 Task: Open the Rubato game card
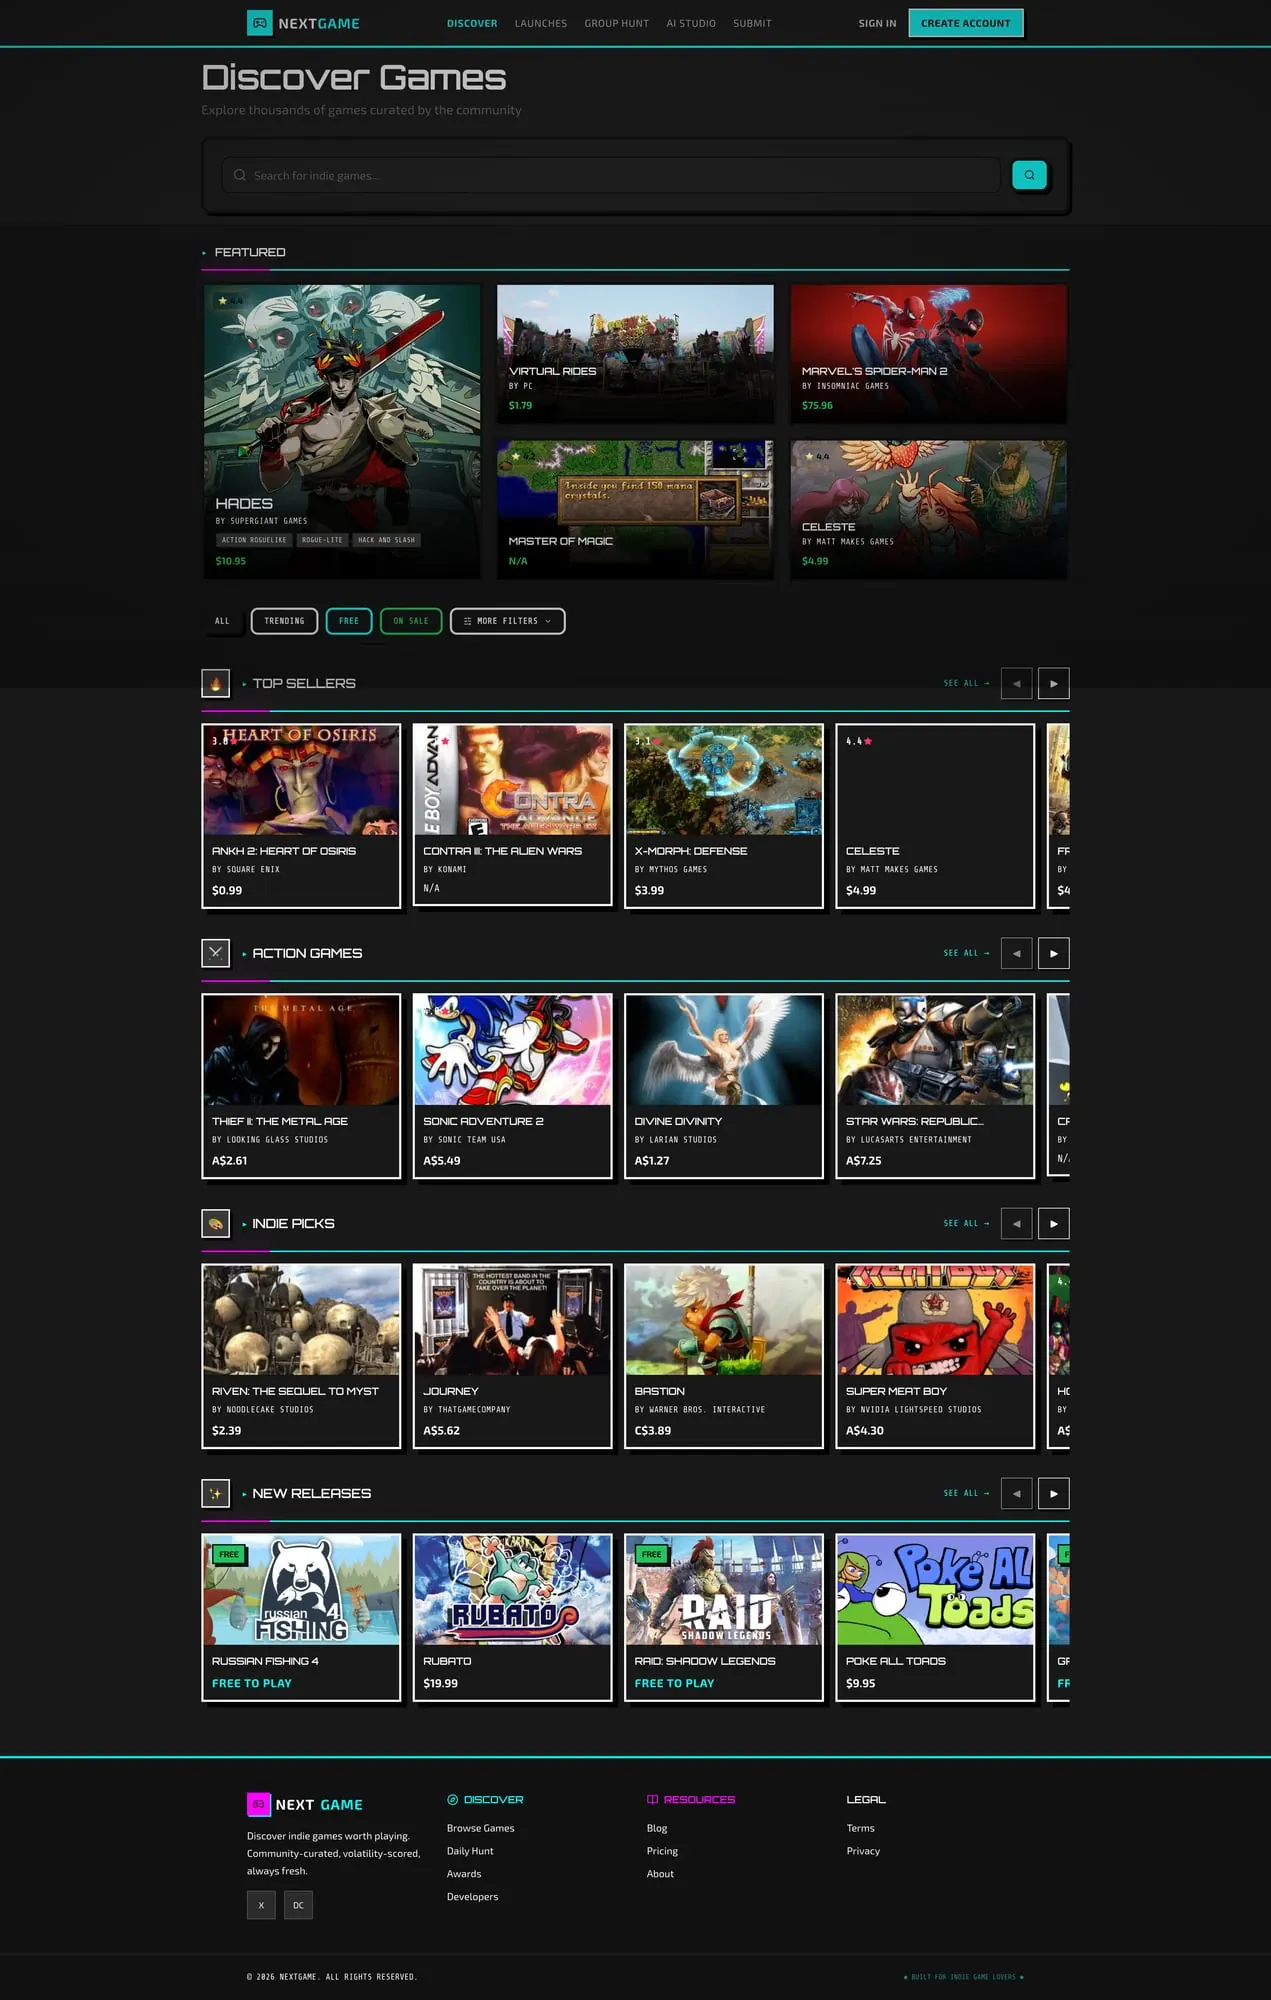coord(512,1617)
